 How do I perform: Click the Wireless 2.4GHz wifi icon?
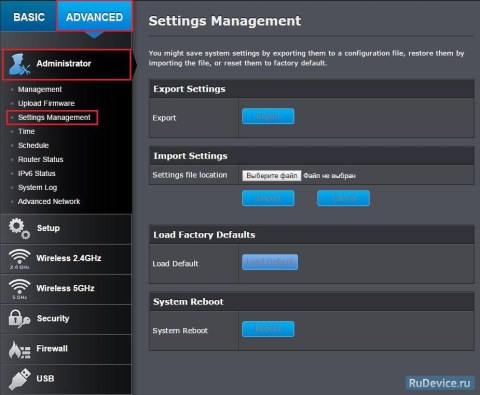[19, 259]
